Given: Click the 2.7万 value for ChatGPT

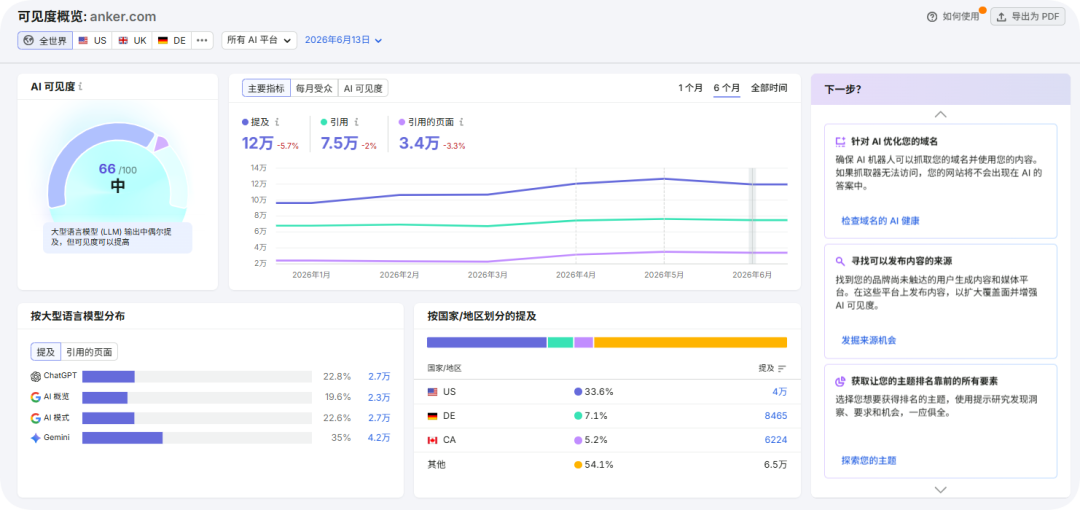Looking at the screenshot, I should (x=379, y=376).
